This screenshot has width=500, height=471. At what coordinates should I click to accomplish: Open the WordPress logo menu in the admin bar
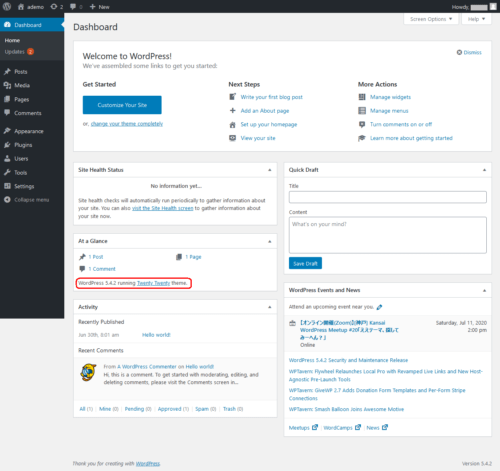tap(7, 6)
